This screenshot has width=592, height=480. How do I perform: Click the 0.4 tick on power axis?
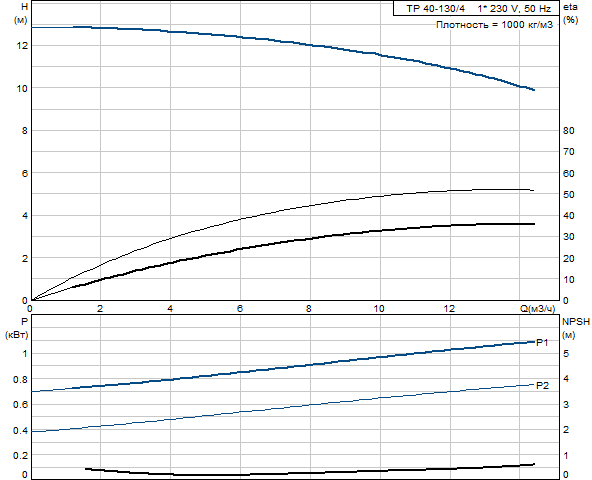coord(20,431)
